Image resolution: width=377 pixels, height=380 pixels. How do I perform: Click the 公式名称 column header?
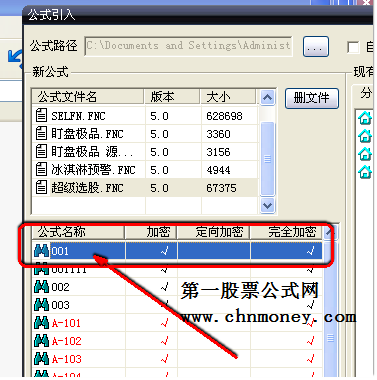point(78,232)
